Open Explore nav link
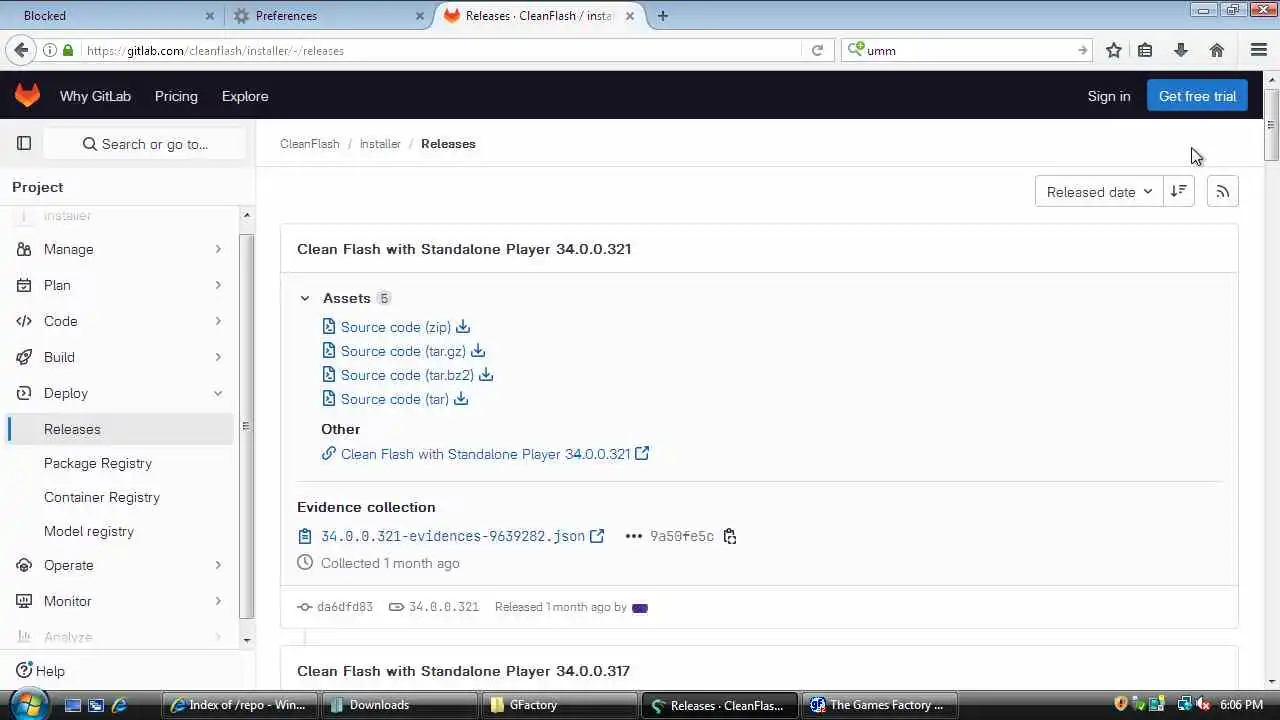This screenshot has height=720, width=1280. (x=245, y=96)
